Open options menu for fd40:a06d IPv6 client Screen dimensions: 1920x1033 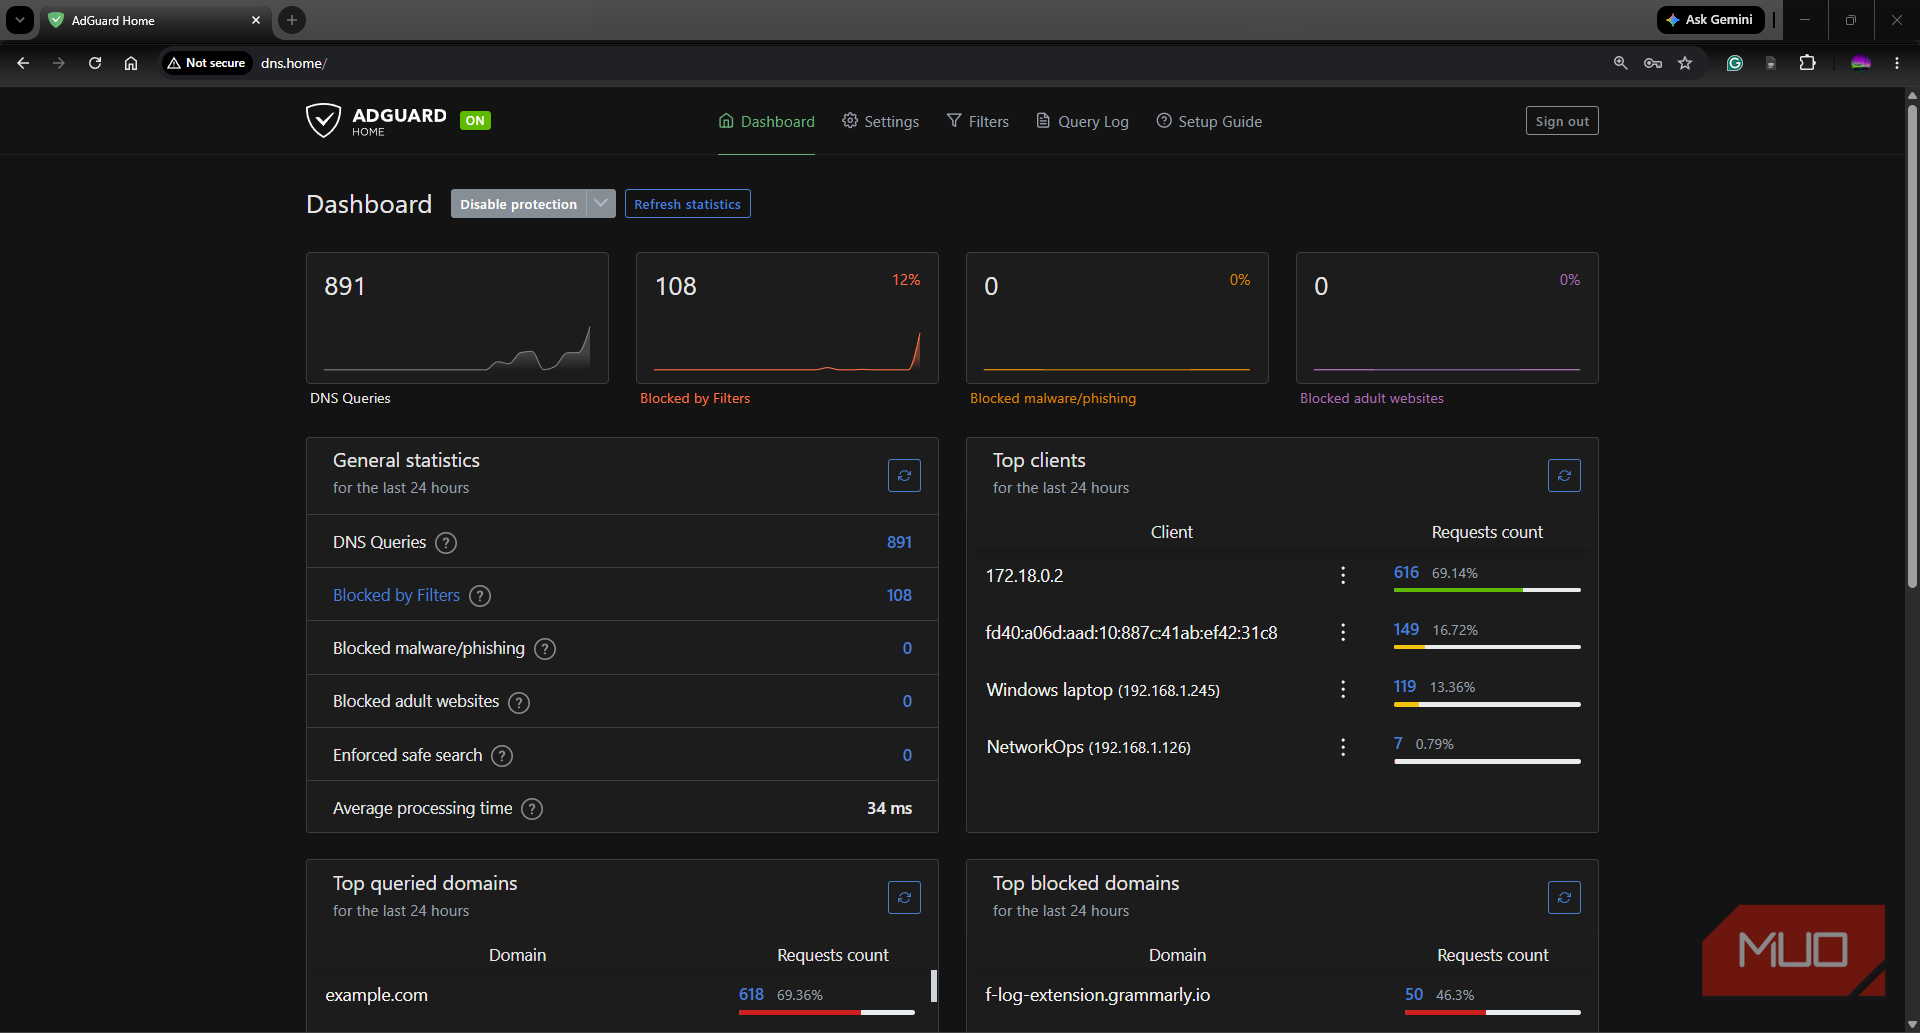[1343, 632]
